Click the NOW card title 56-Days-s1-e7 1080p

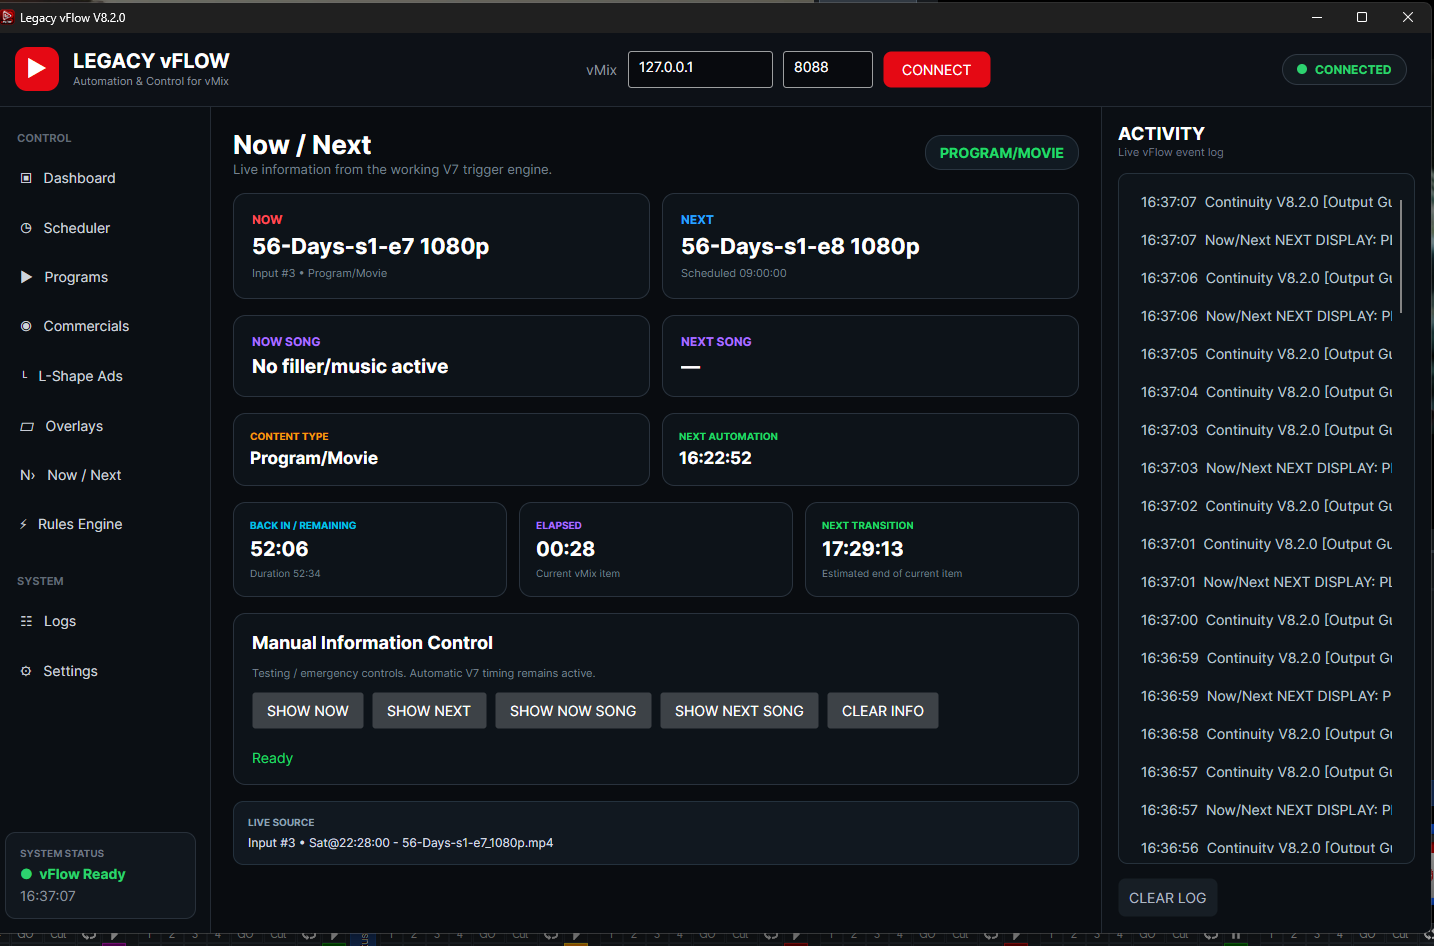pyautogui.click(x=371, y=246)
